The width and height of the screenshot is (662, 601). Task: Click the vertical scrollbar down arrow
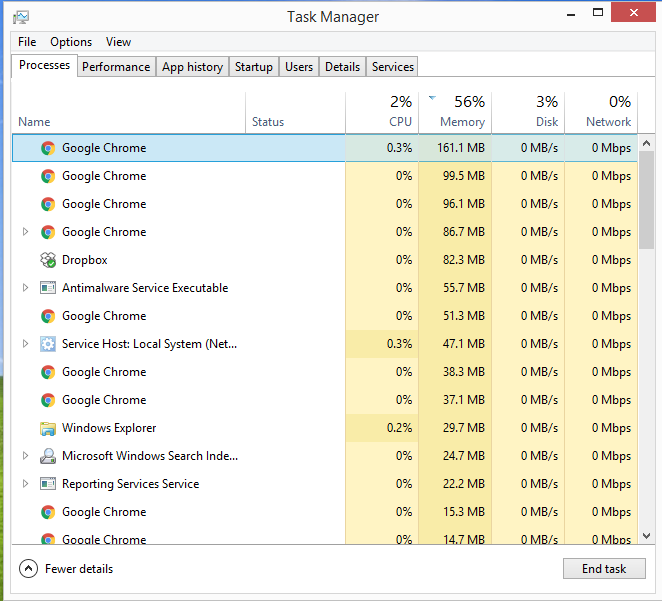click(x=645, y=535)
